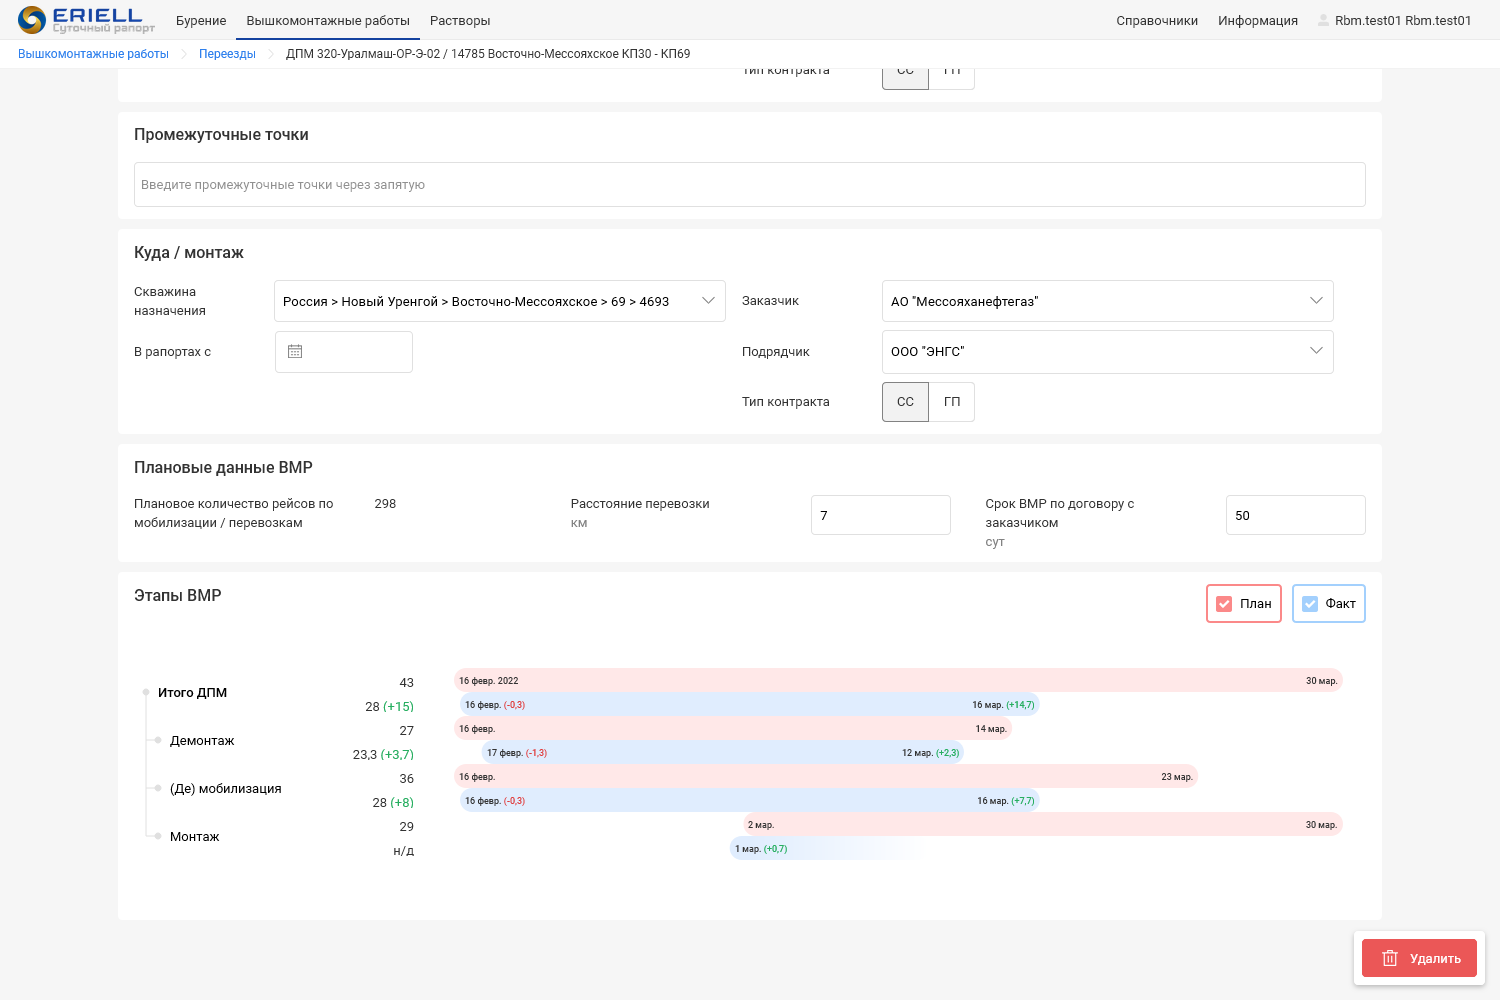Click the Итого ДПМ tree node dot

(146, 692)
